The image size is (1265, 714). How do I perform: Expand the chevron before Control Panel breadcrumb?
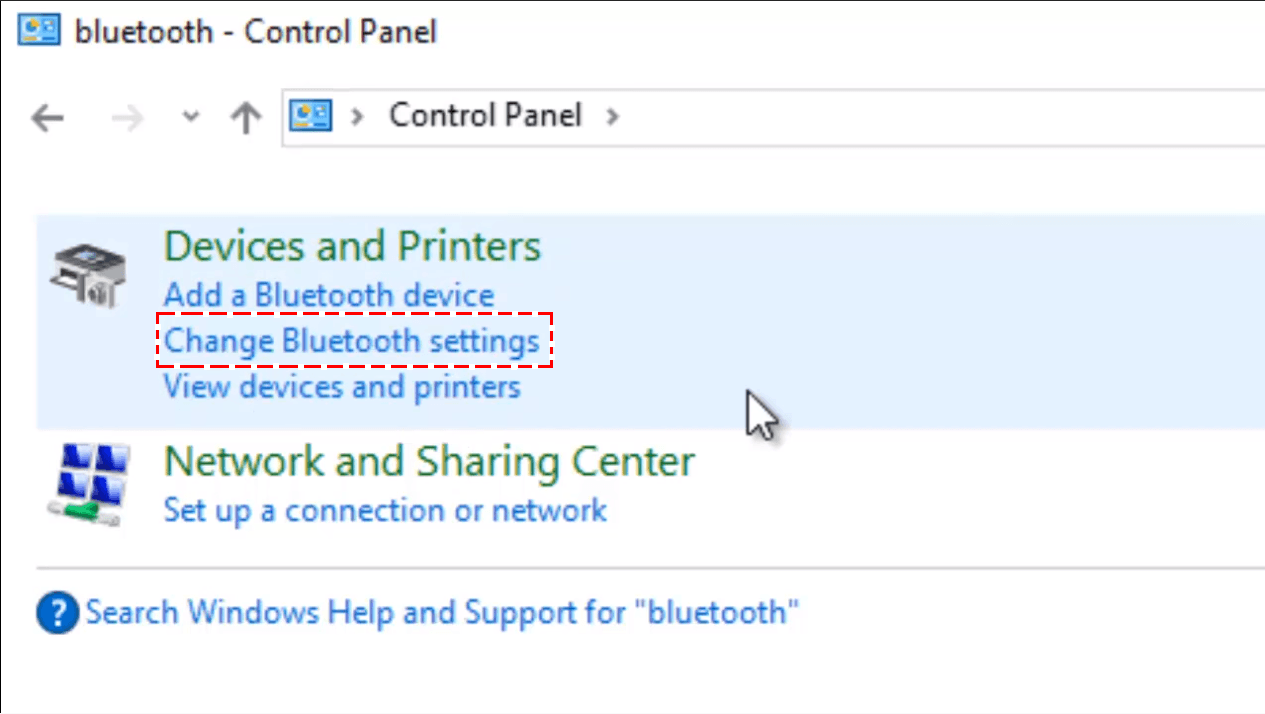coord(357,117)
